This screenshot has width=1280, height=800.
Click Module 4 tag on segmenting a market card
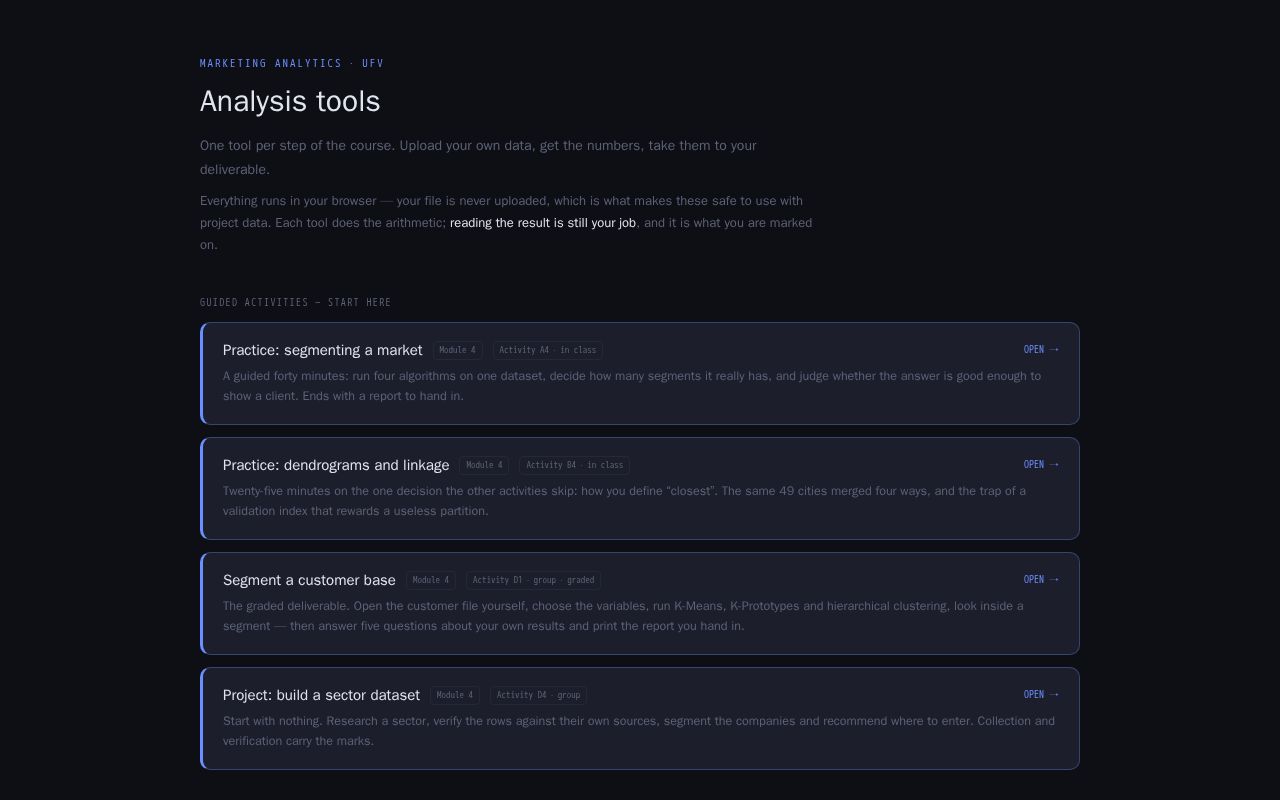(458, 350)
